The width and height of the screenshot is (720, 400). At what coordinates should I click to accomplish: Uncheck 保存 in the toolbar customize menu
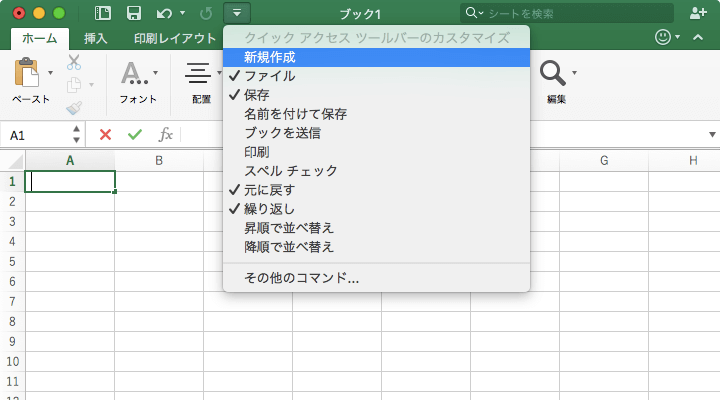pos(257,95)
